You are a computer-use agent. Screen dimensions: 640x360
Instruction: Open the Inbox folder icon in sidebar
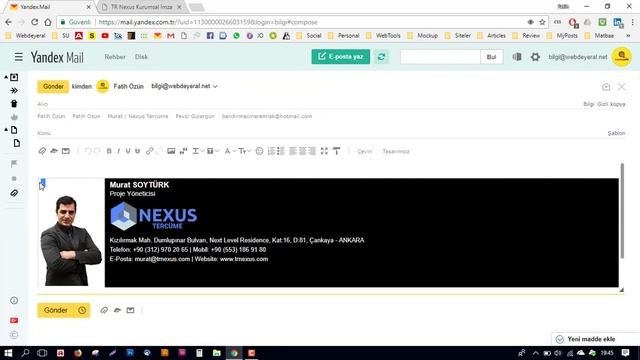coord(14,77)
